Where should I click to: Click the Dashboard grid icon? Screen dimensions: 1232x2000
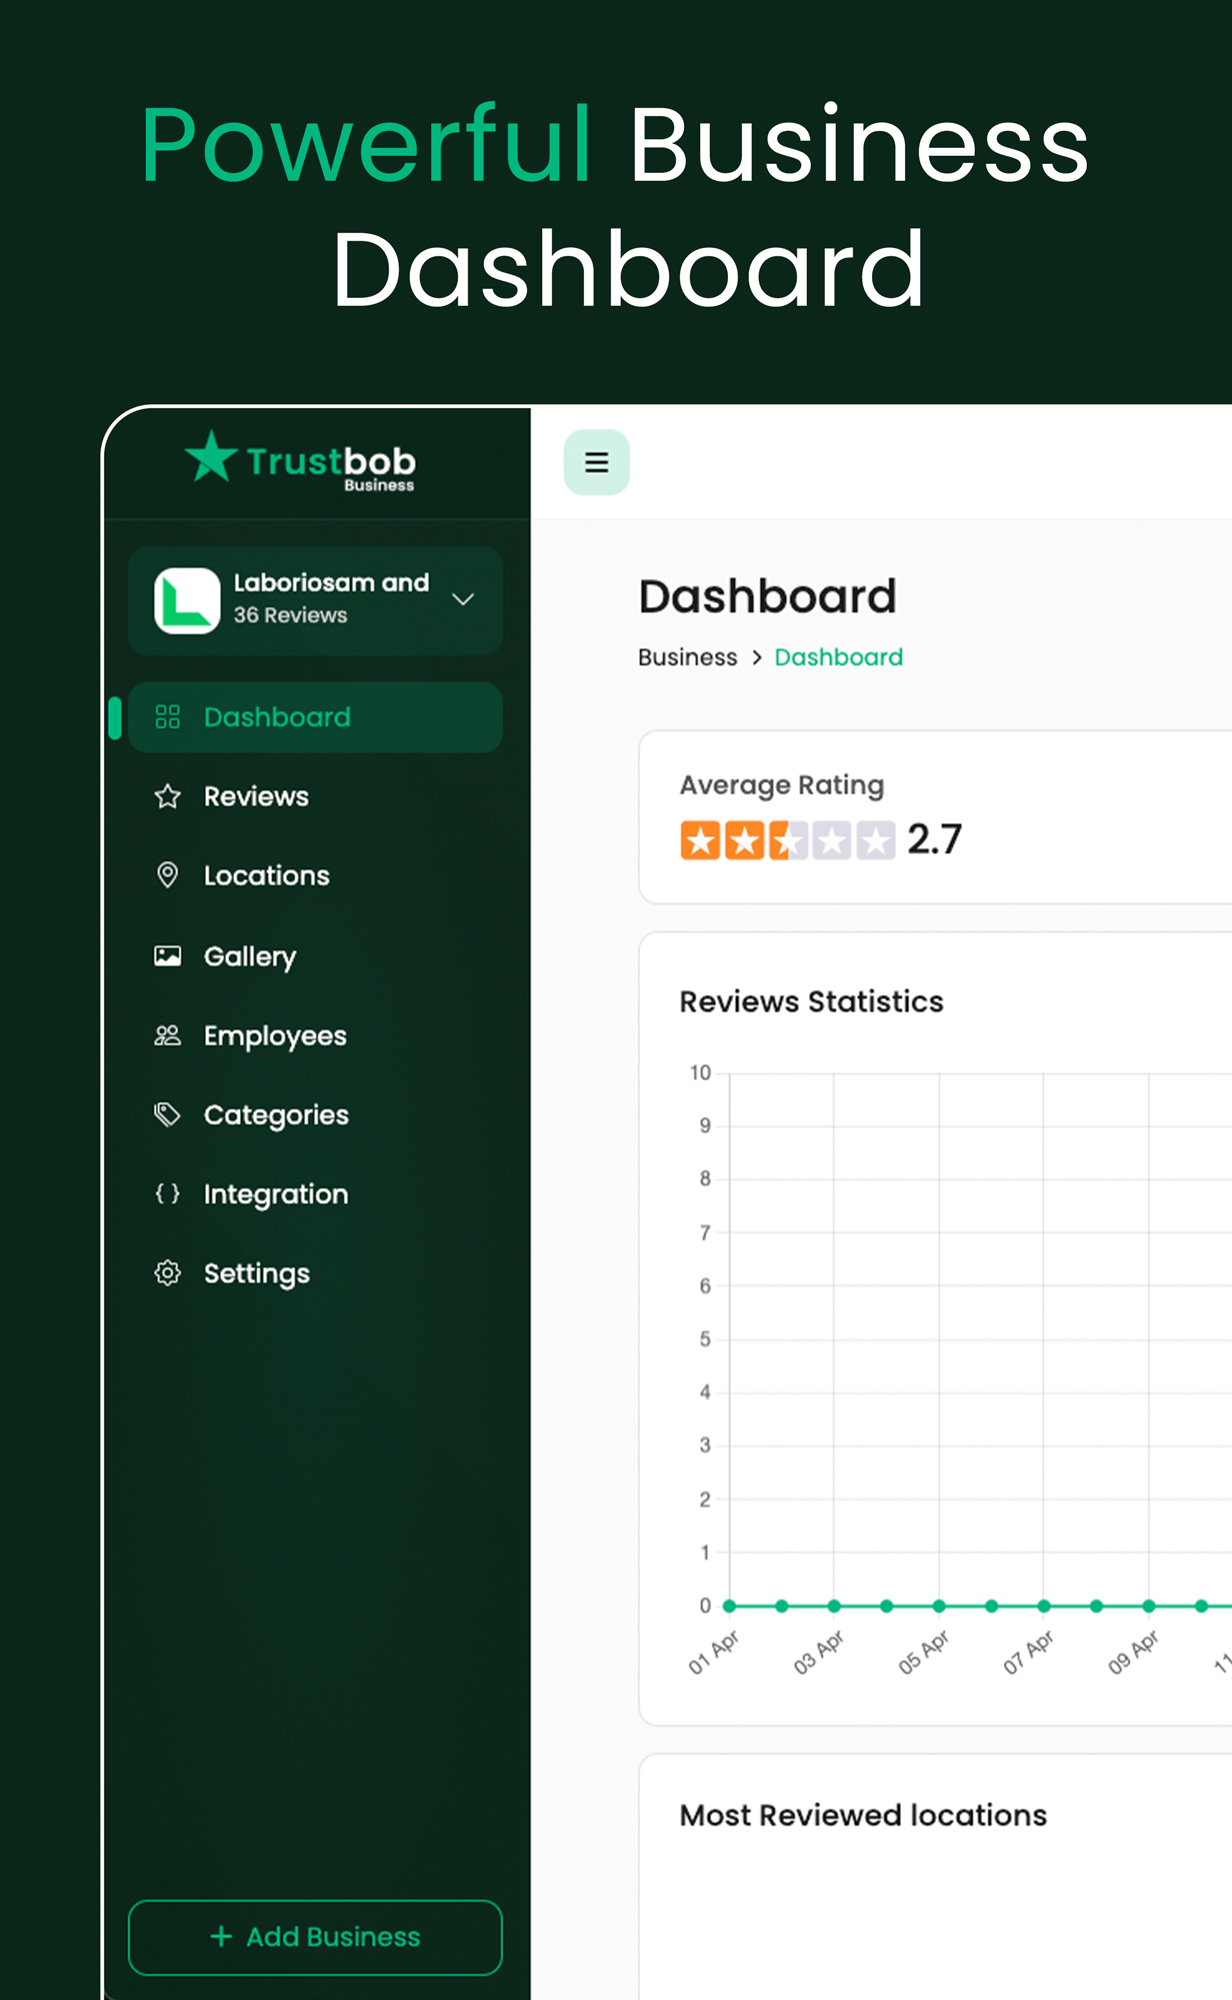pos(168,717)
